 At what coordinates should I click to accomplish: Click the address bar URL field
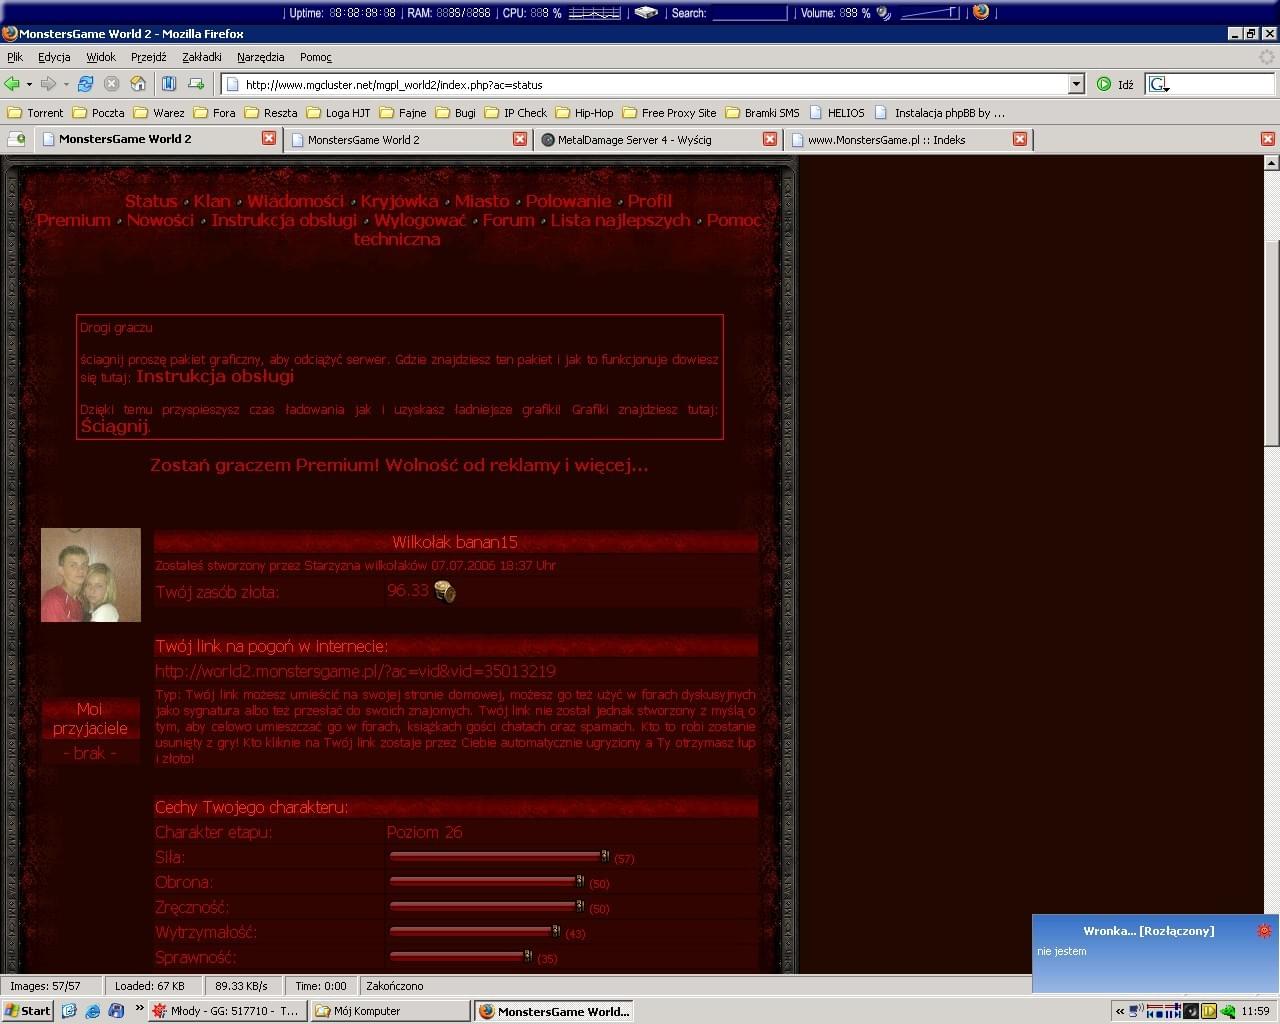point(654,85)
